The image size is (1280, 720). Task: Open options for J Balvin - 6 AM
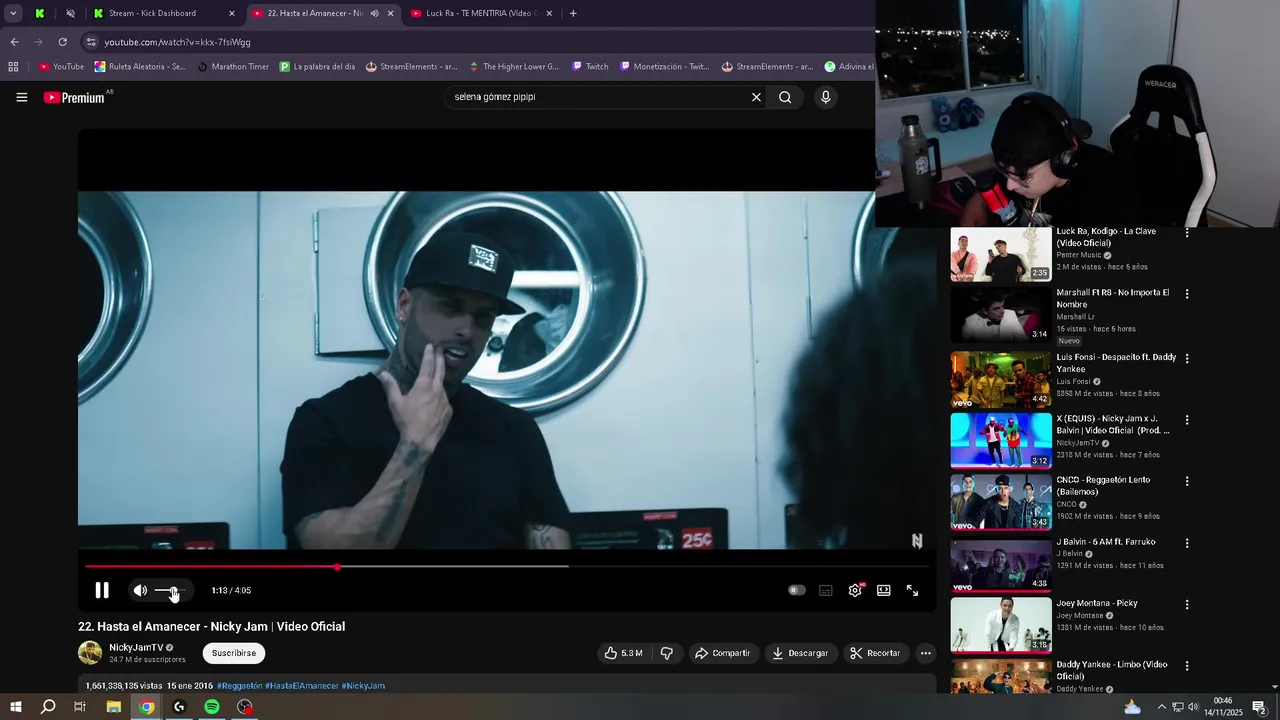click(1187, 543)
